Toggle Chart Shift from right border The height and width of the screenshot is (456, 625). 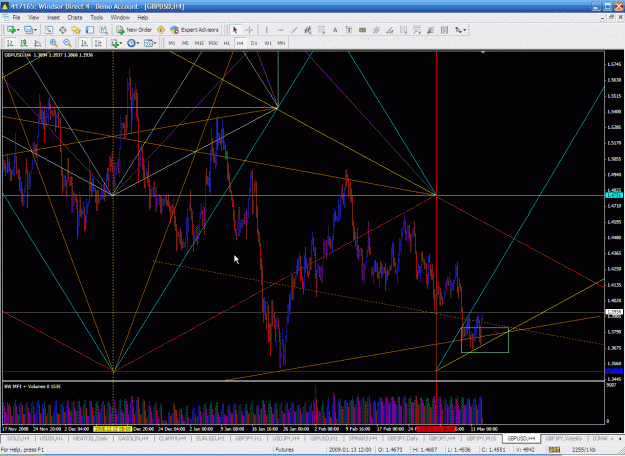(98, 43)
